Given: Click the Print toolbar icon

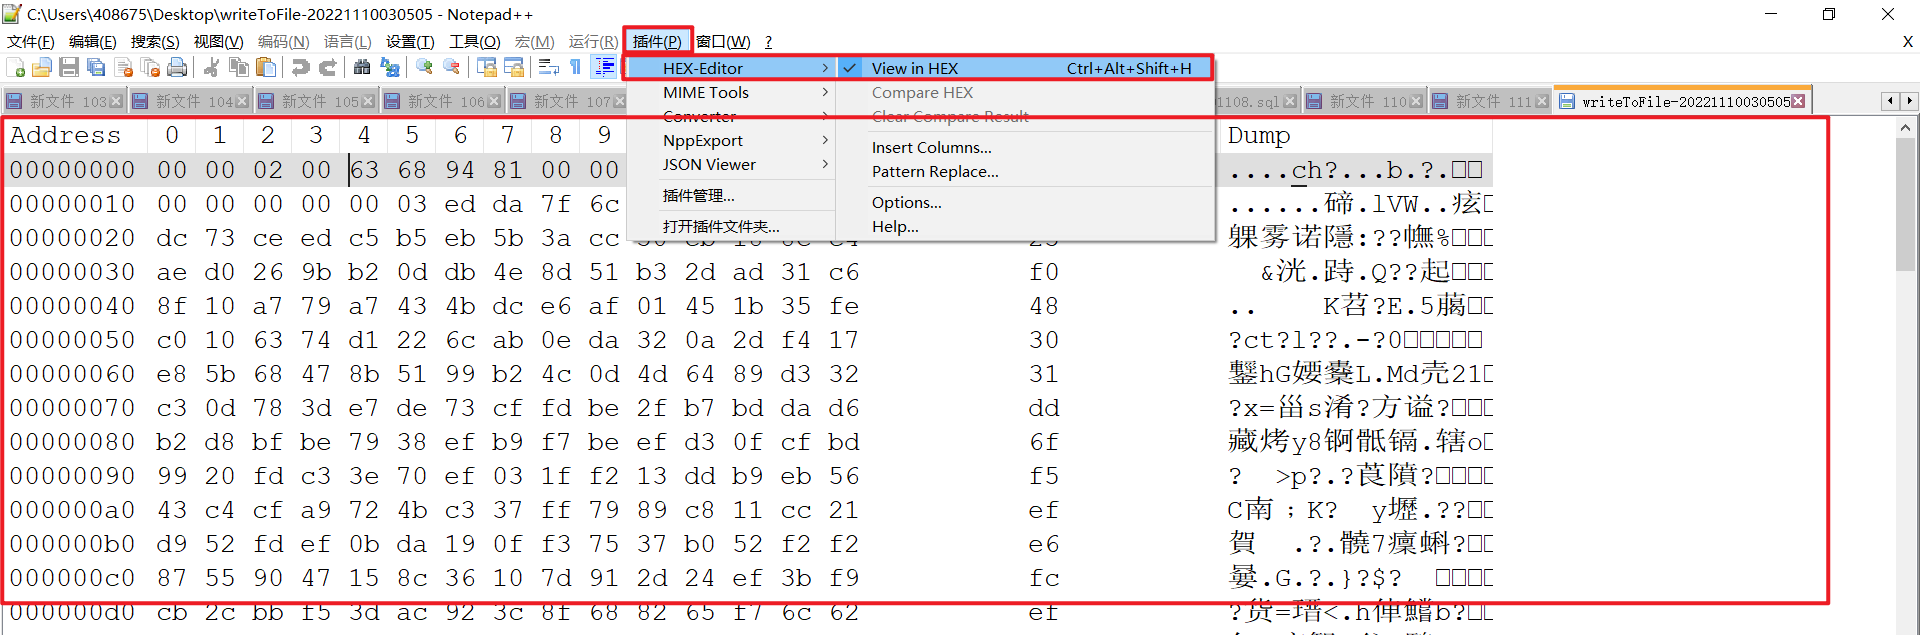Looking at the screenshot, I should click(178, 67).
